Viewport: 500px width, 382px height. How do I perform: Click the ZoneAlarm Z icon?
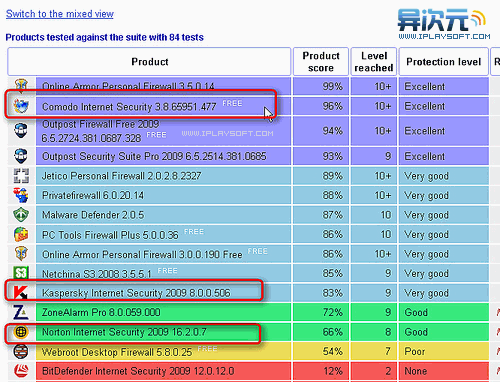point(21,312)
